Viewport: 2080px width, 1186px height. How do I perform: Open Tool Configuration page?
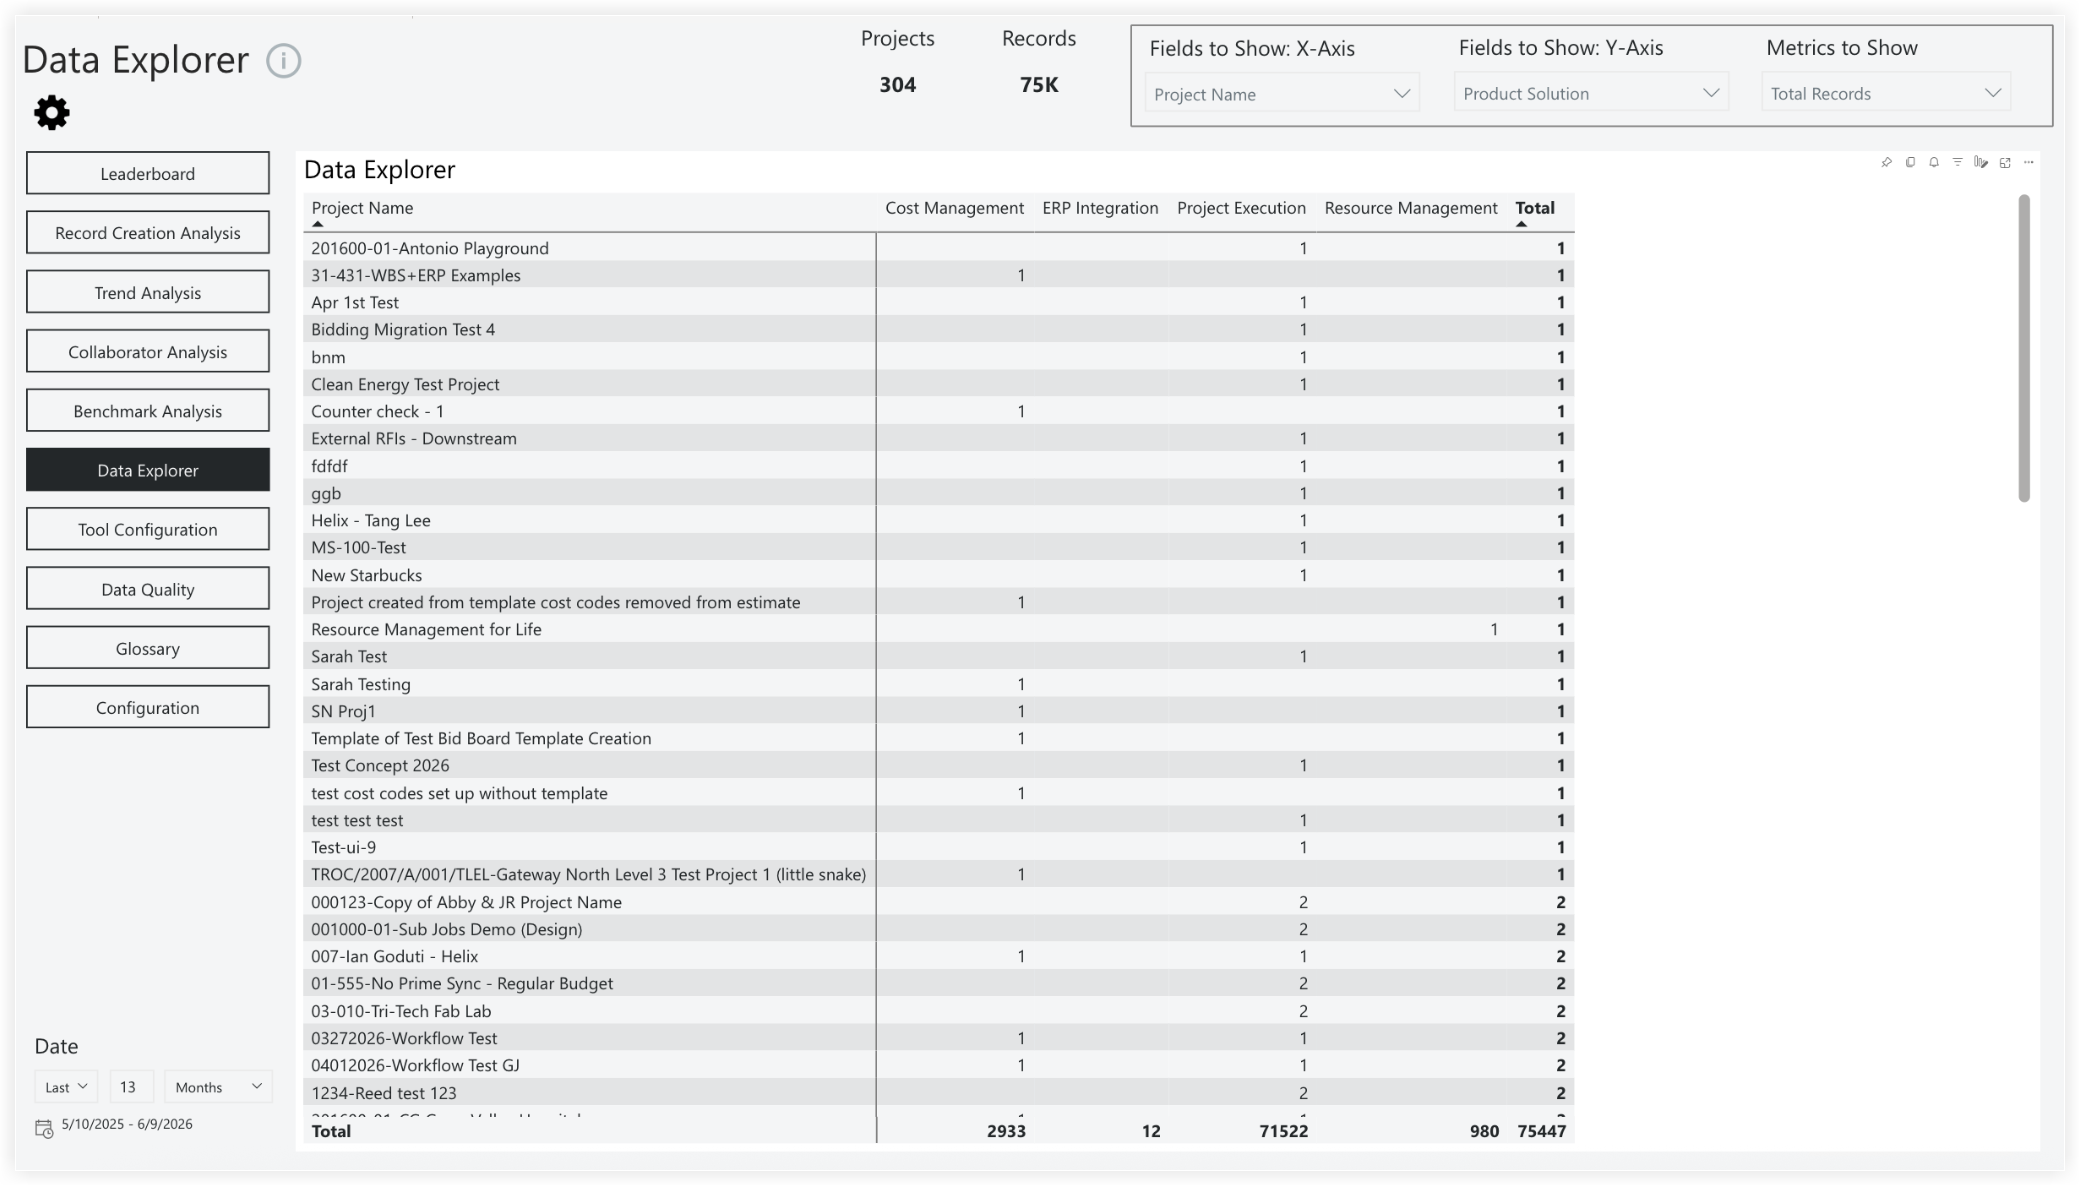[x=148, y=529]
